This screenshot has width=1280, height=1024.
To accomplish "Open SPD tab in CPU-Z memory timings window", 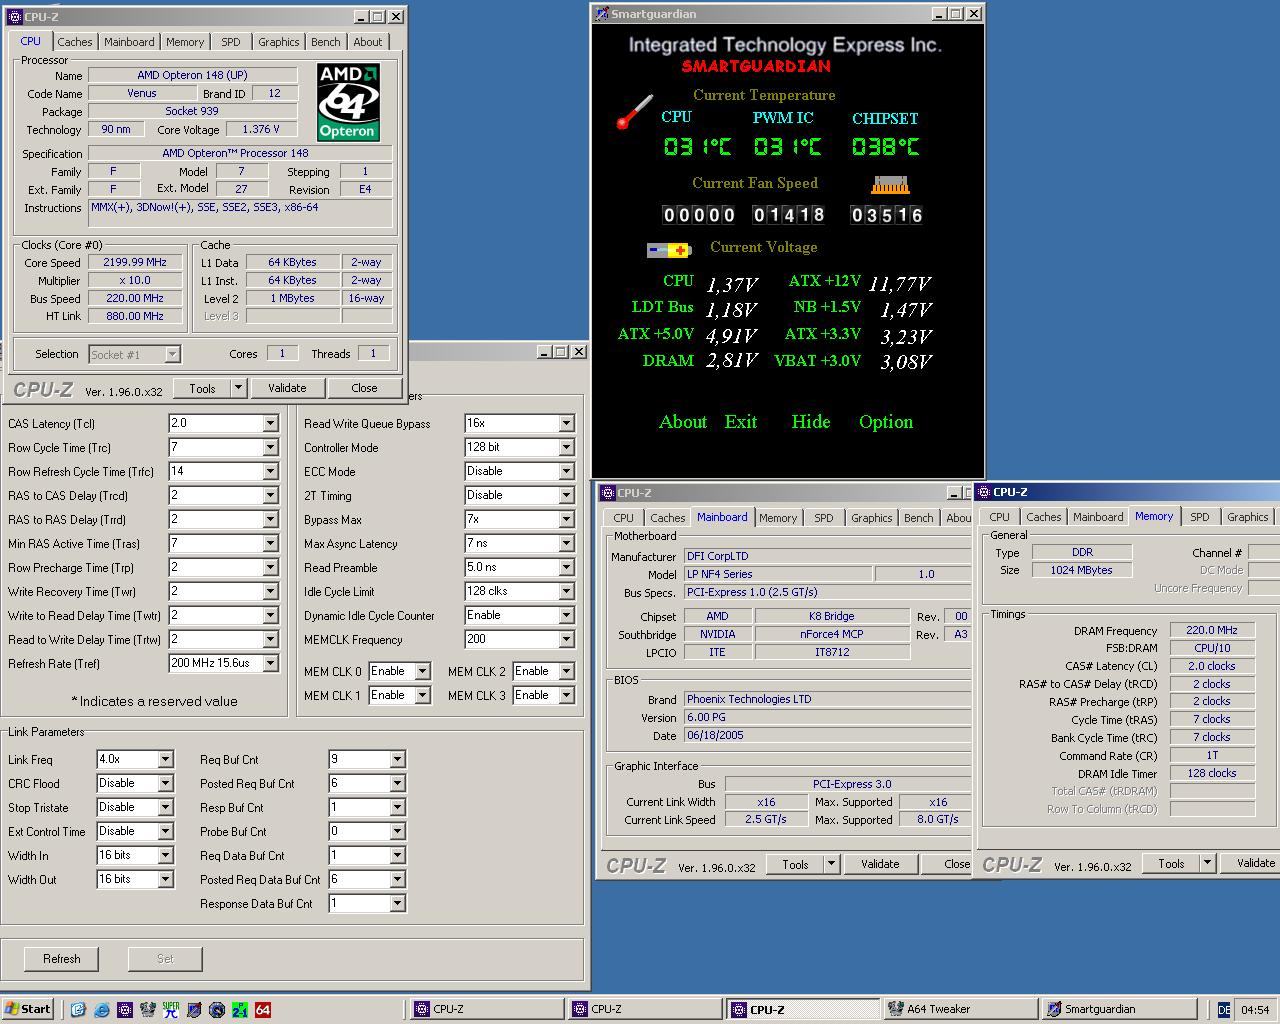I will (1199, 517).
